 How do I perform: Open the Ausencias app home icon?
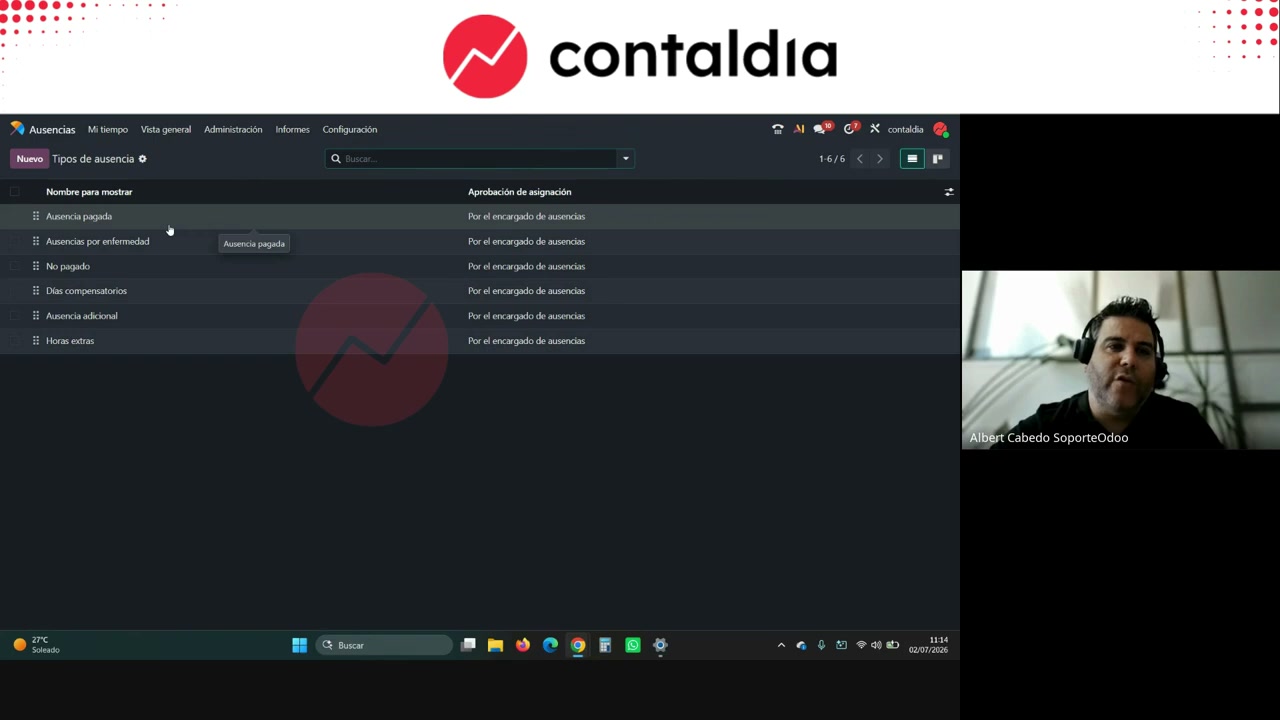point(17,129)
